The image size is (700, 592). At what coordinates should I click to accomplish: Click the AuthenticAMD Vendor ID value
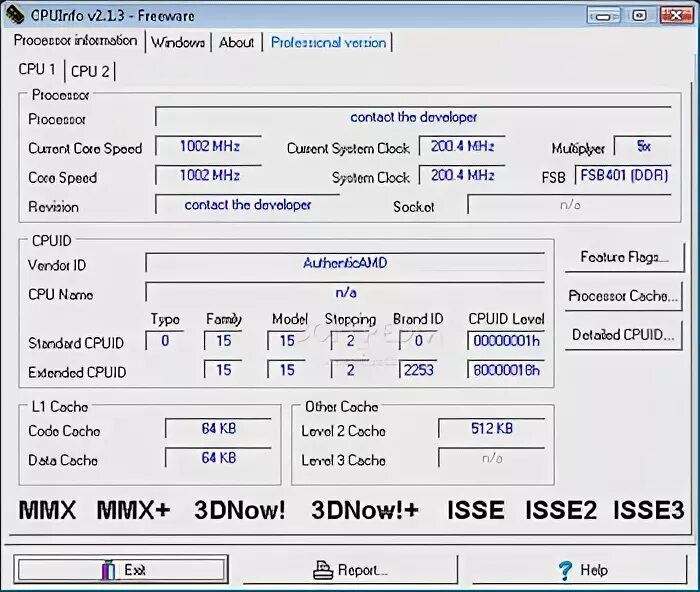(345, 263)
